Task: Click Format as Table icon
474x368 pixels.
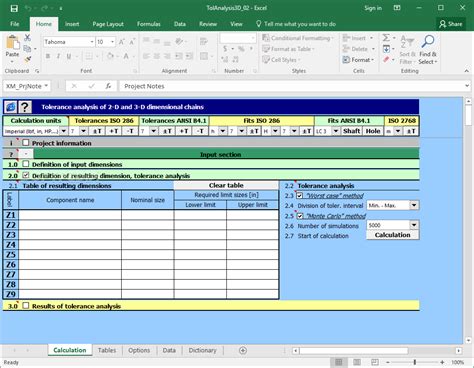Action: (x=266, y=49)
